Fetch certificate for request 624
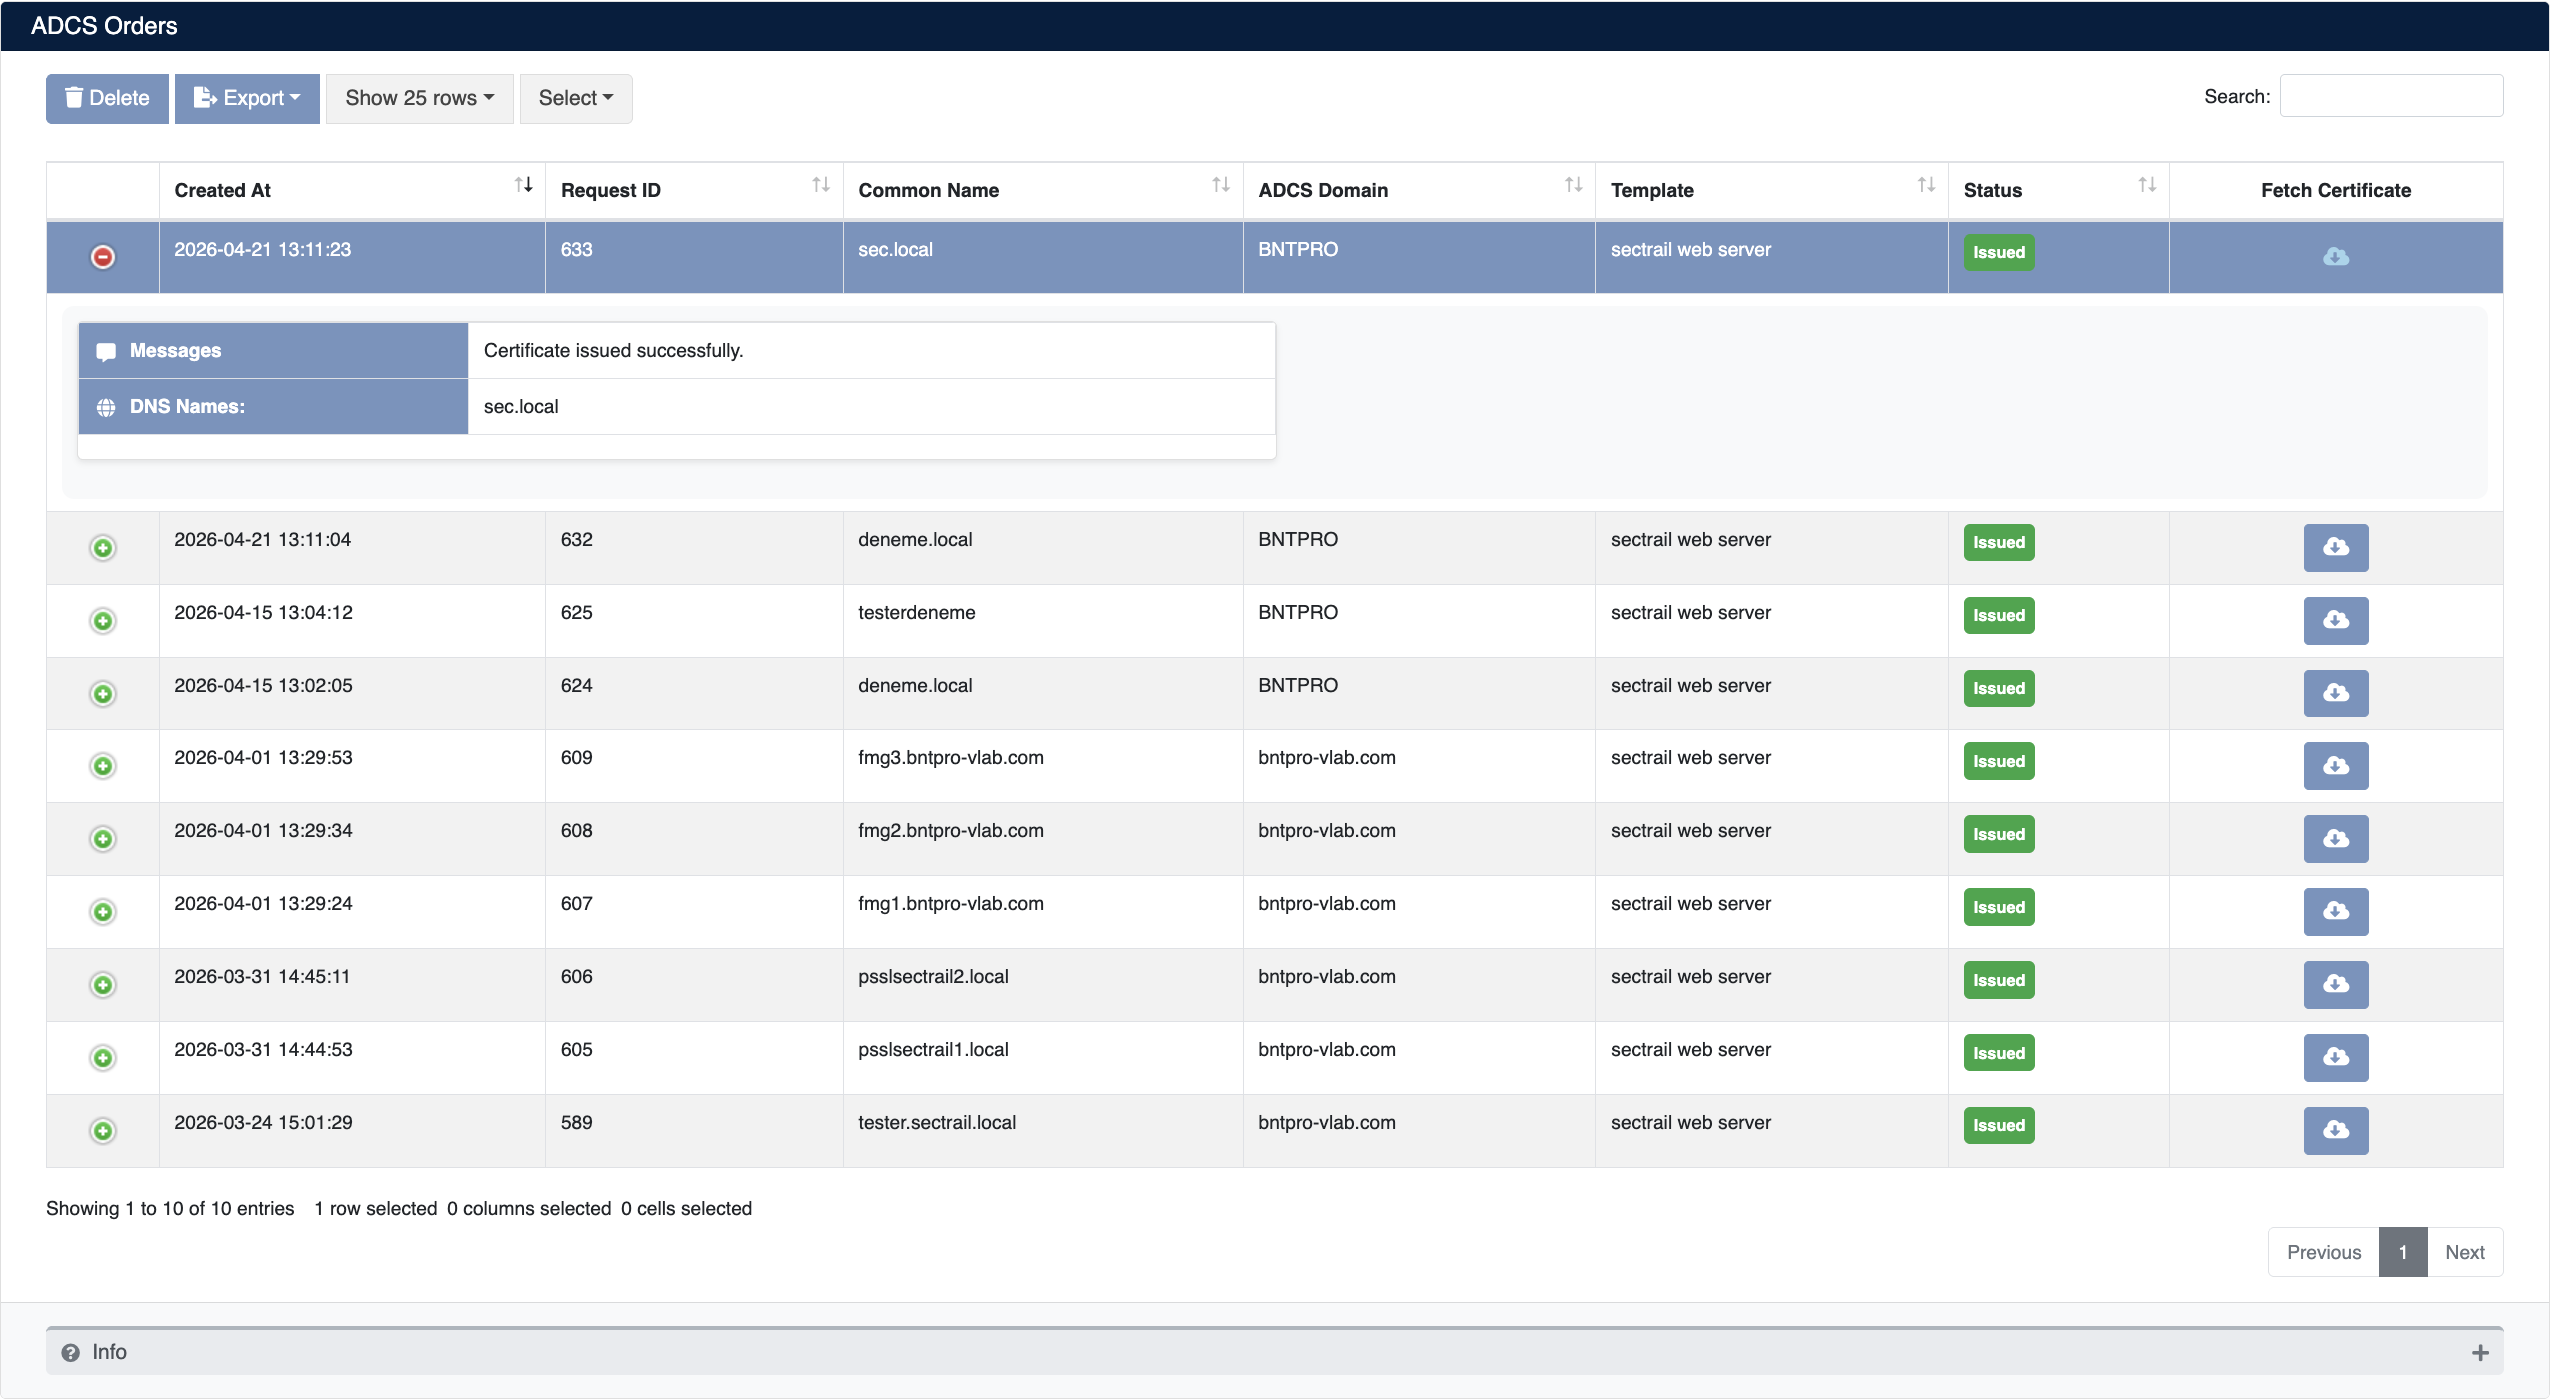Viewport: 2552px width, 1400px height. click(2335, 693)
